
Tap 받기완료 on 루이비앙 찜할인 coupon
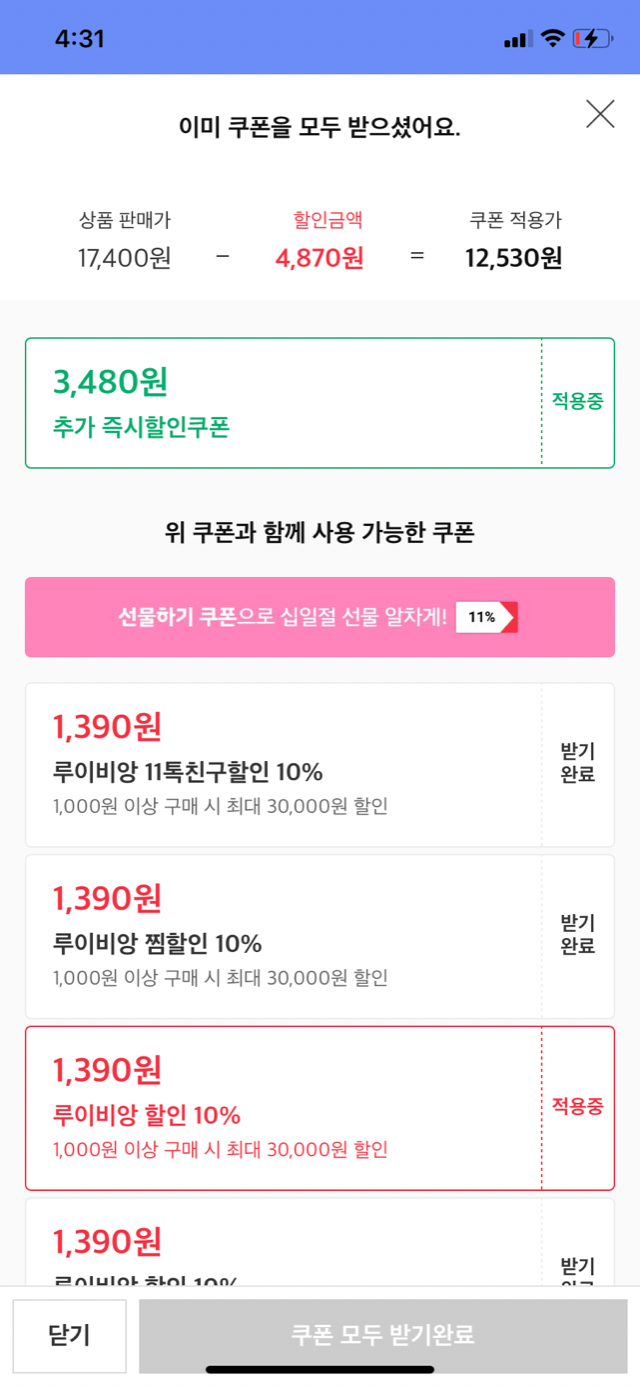578,935
